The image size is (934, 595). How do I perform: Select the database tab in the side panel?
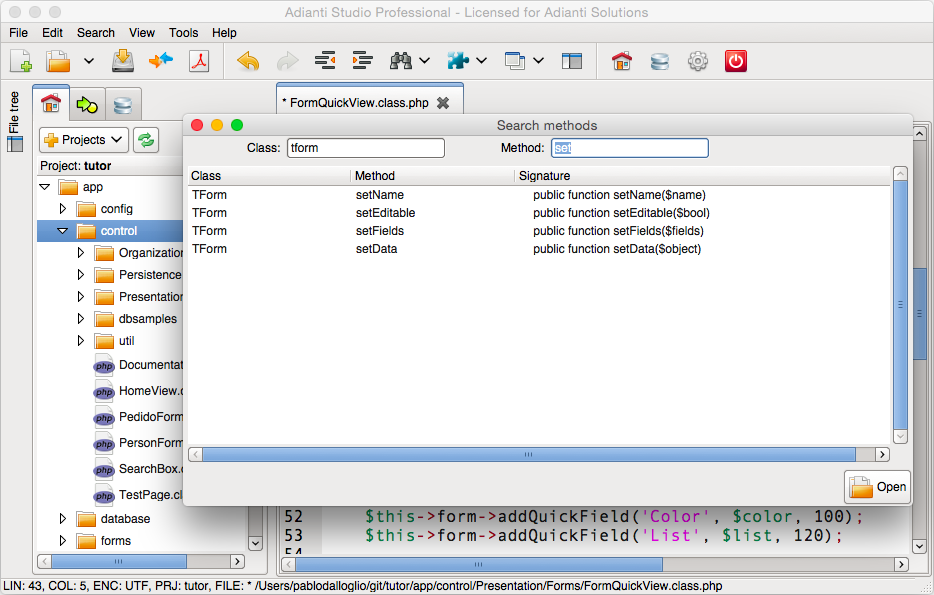(x=123, y=105)
